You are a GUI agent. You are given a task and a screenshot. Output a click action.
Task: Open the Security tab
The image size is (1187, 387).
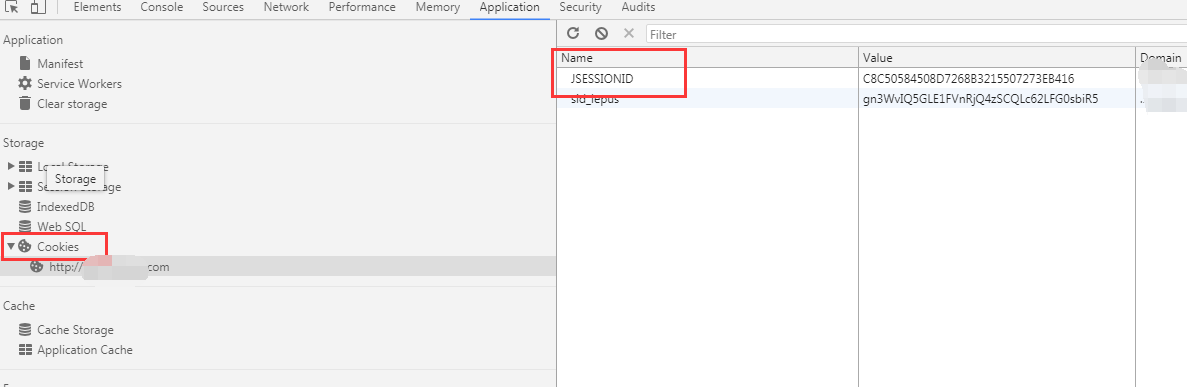[x=580, y=8]
